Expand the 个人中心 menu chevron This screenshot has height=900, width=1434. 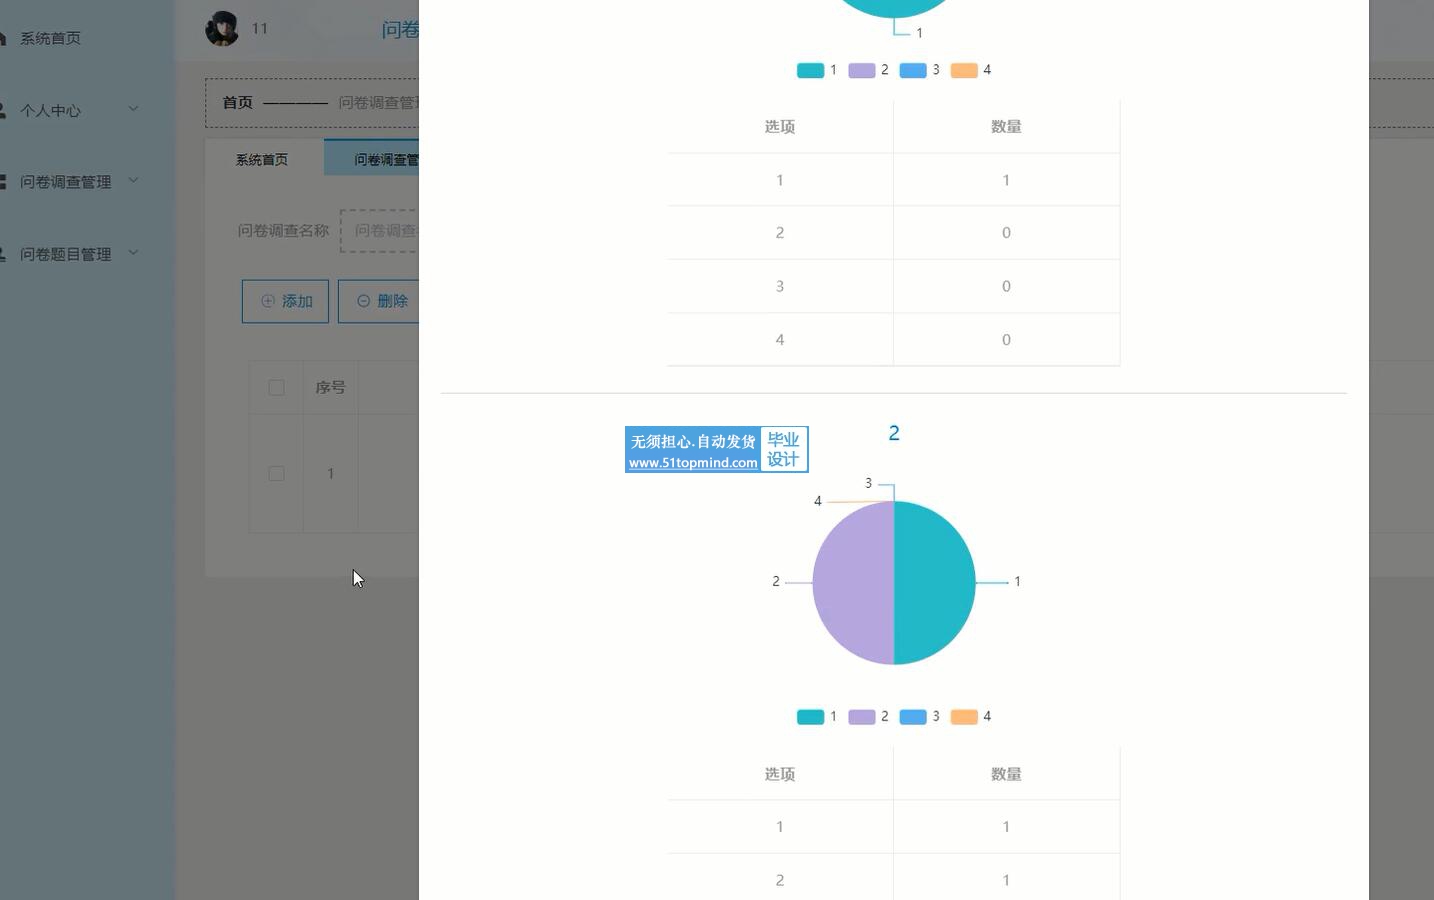pyautogui.click(x=133, y=109)
